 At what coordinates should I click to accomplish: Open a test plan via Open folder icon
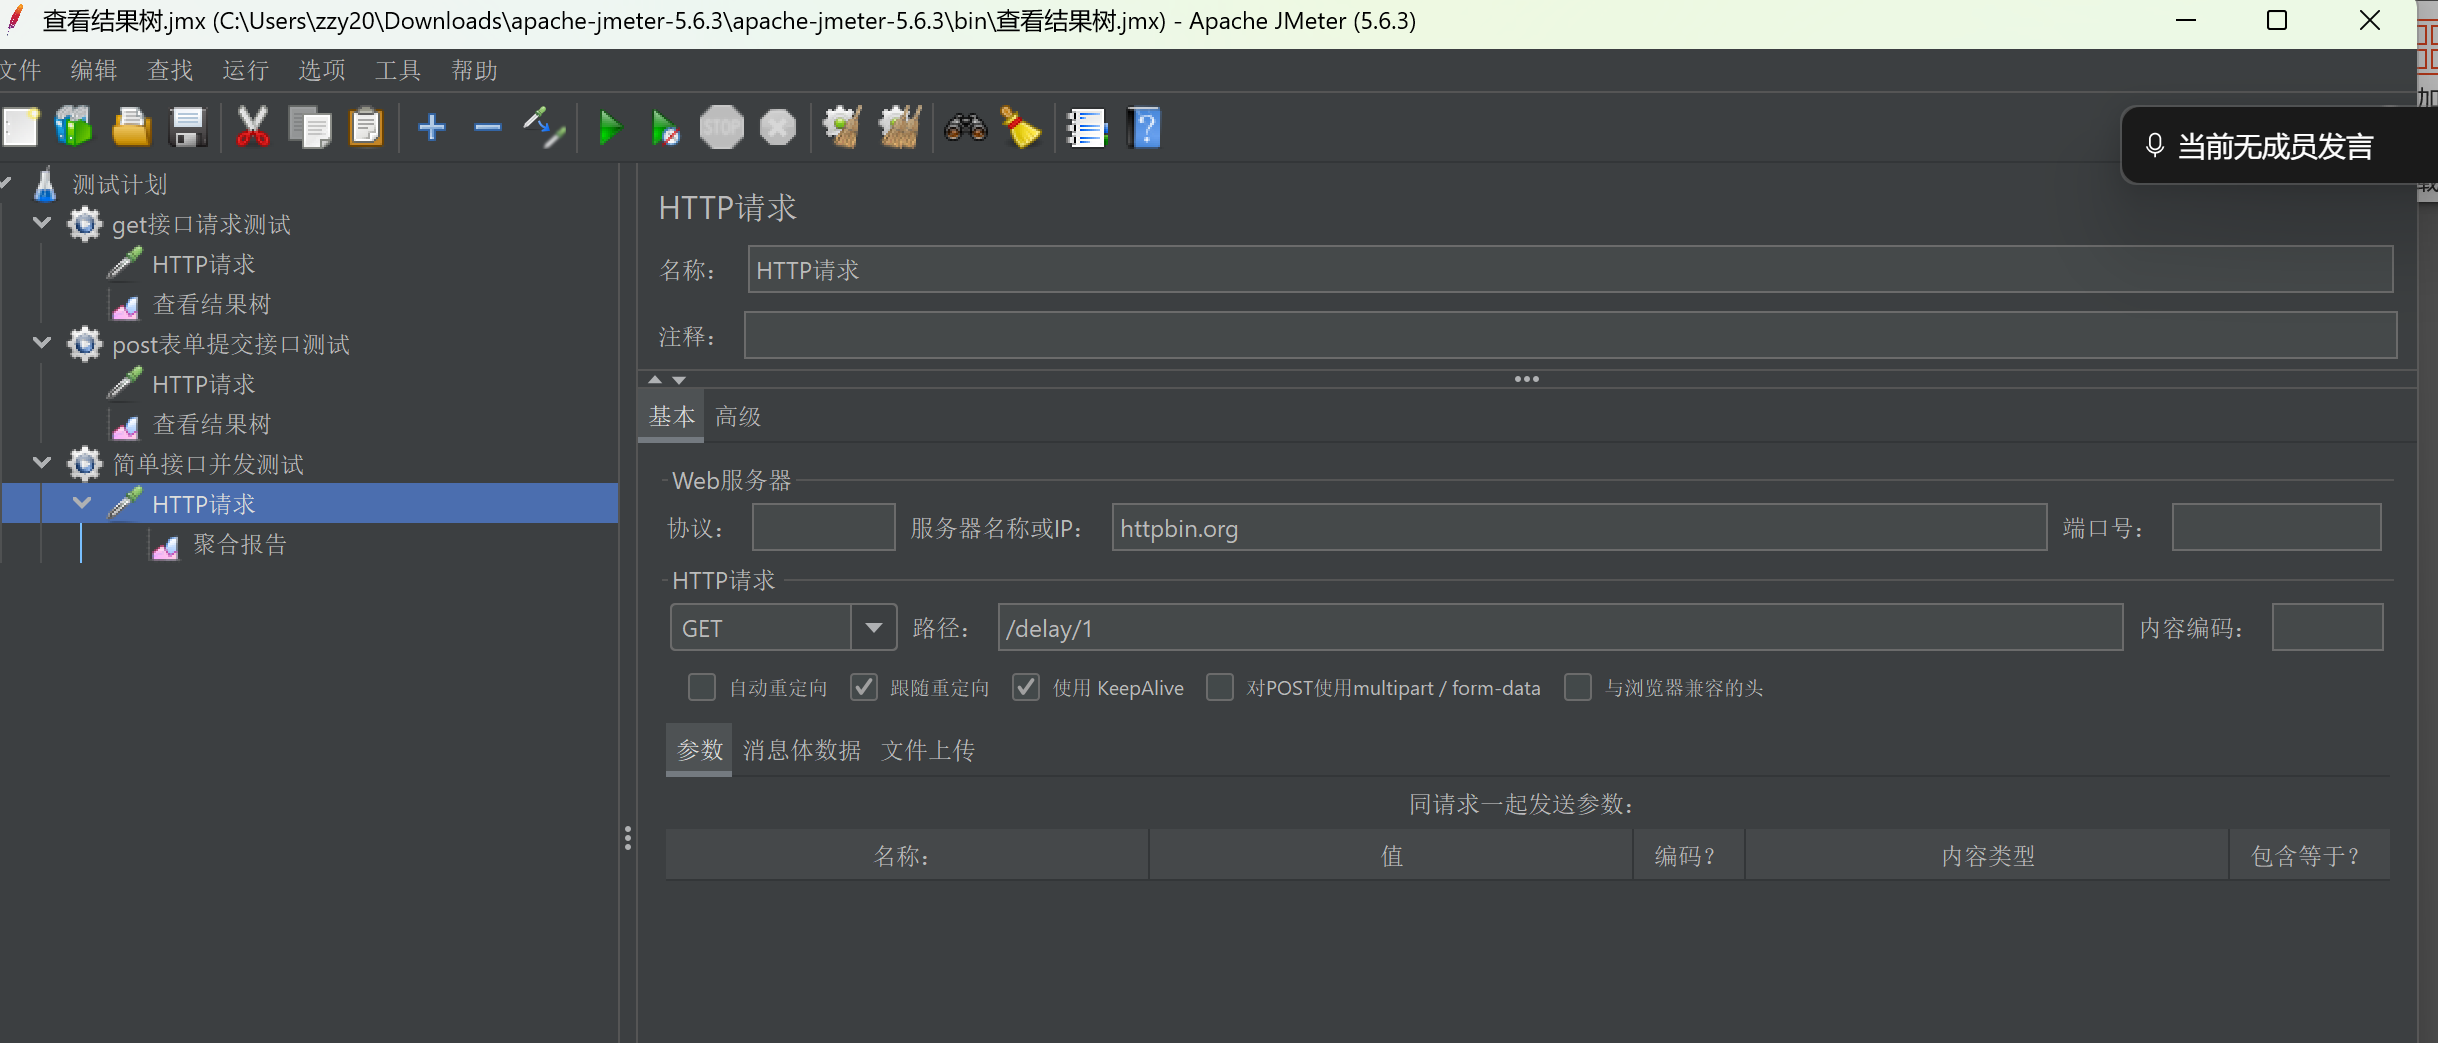pos(131,127)
